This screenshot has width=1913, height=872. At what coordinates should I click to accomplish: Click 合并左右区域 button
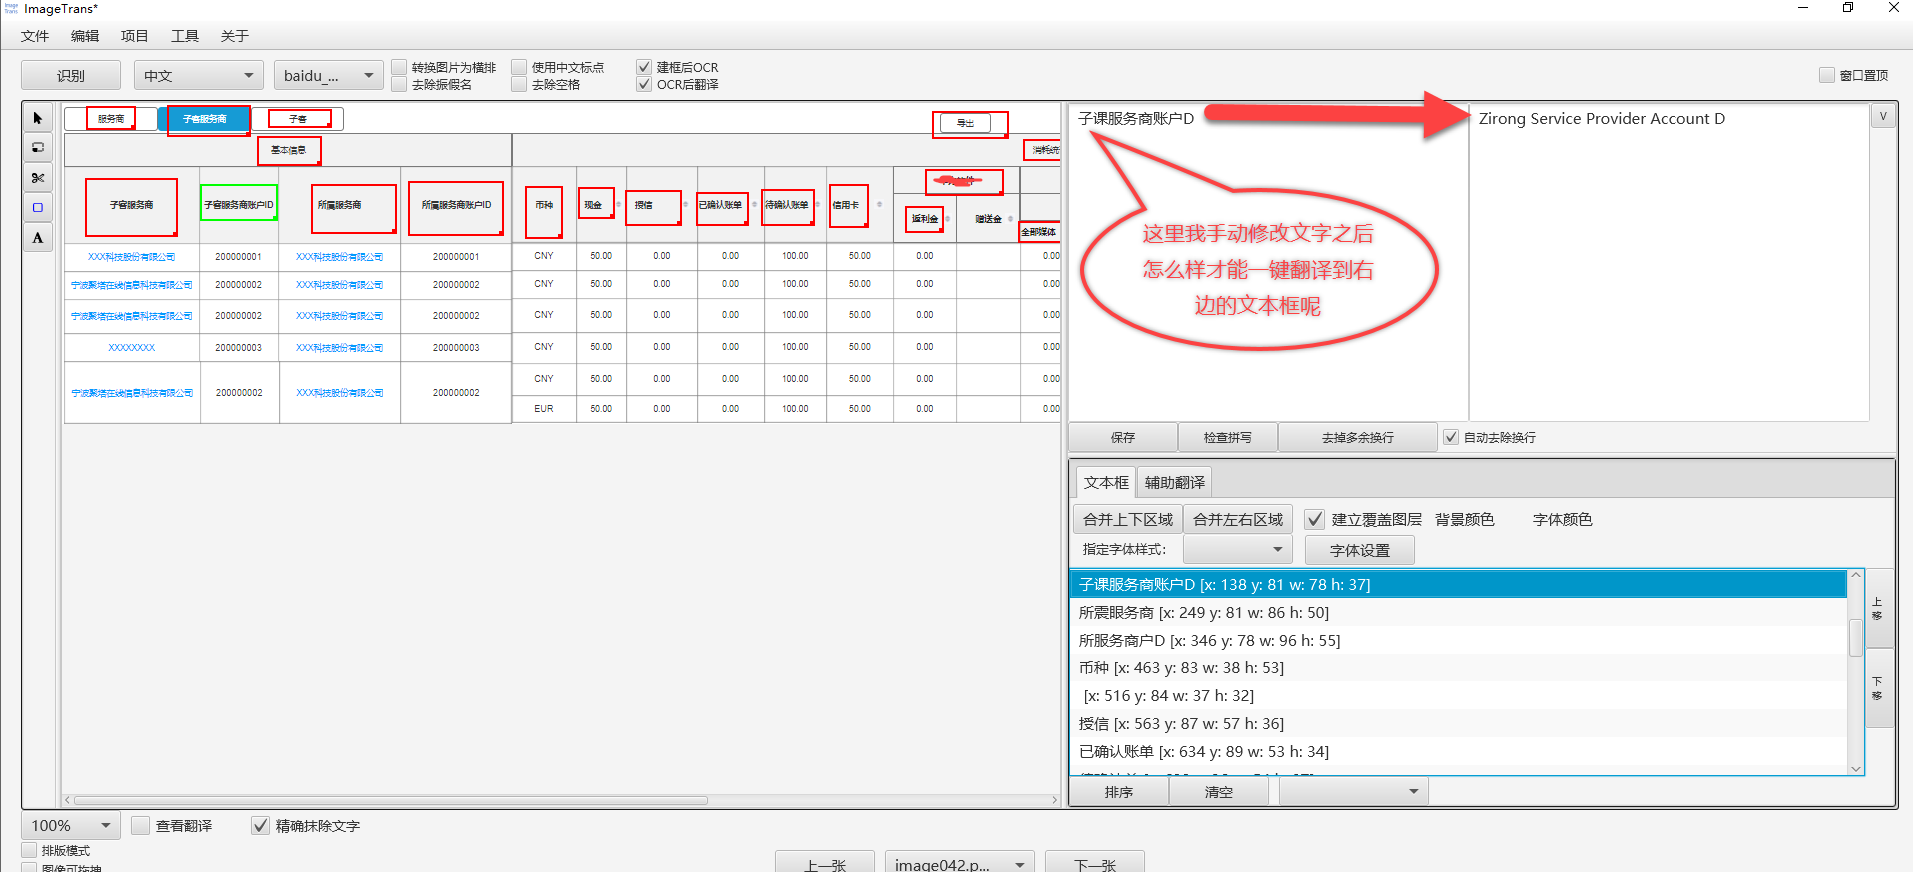pyautogui.click(x=1238, y=519)
